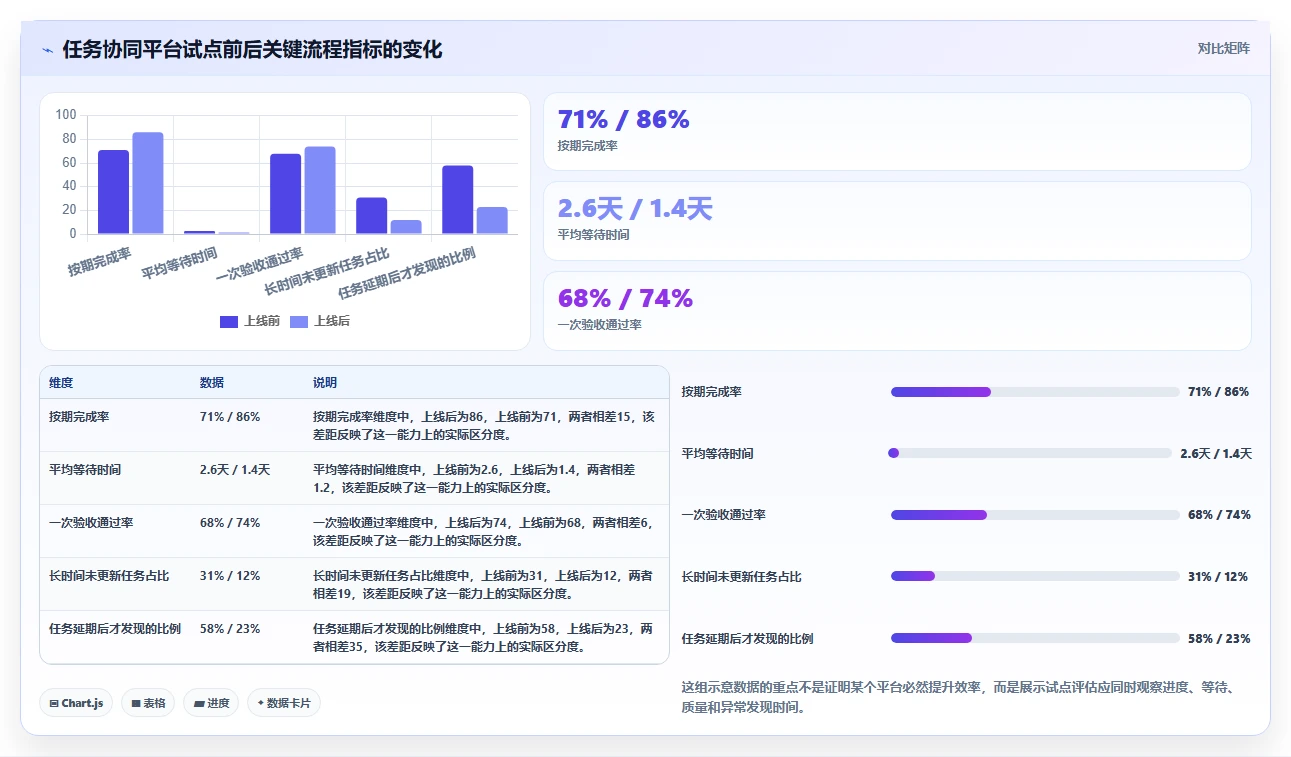1291x757 pixels.
Task: Toggle the 上线前 legend item in chart
Action: point(250,321)
